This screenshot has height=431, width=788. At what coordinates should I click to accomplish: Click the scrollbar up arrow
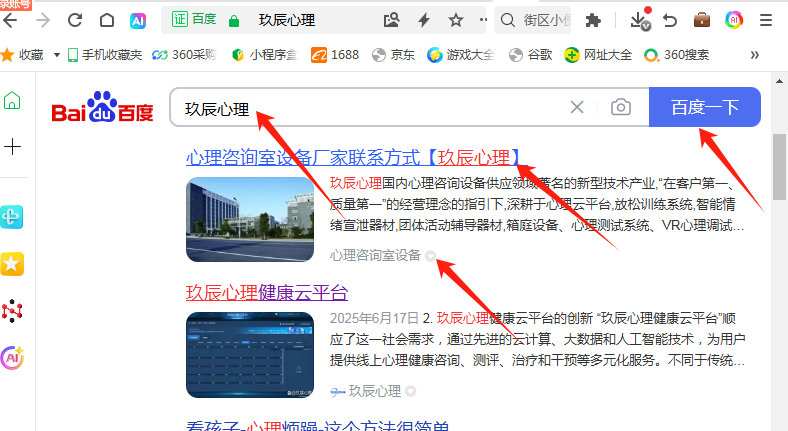tap(779, 80)
